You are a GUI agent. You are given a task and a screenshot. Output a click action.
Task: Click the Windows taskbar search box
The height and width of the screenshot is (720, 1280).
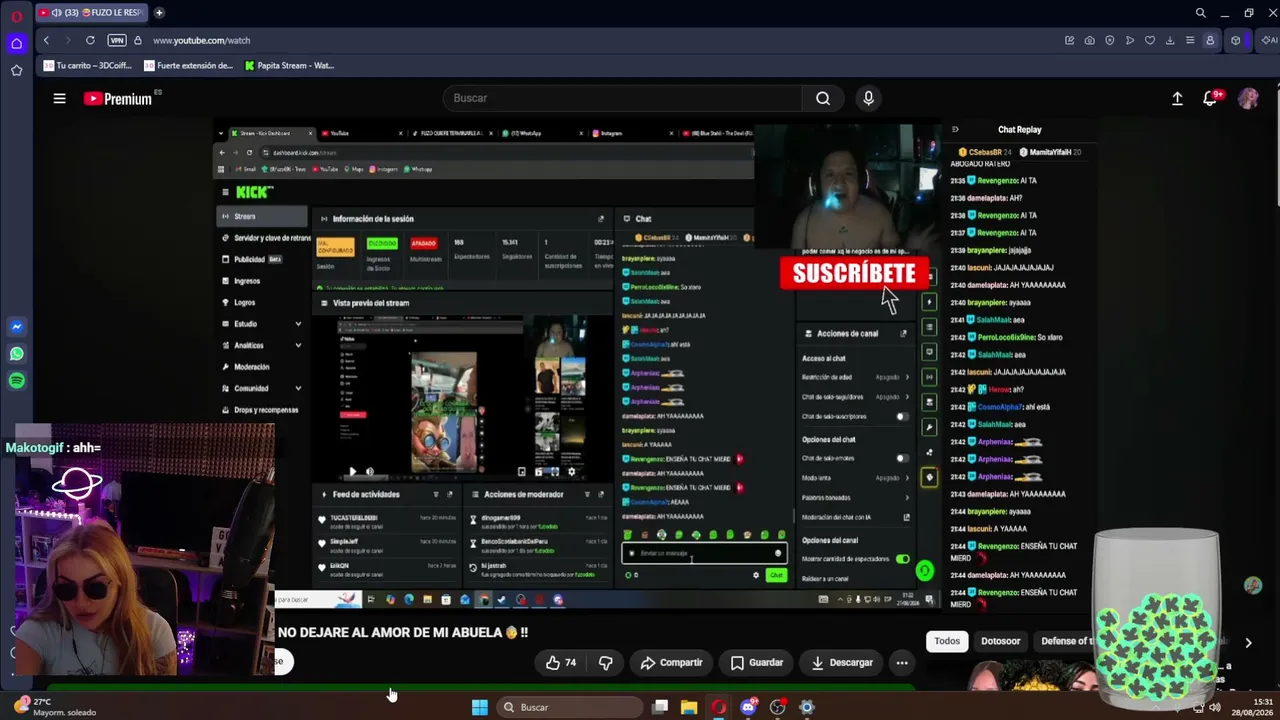[570, 707]
